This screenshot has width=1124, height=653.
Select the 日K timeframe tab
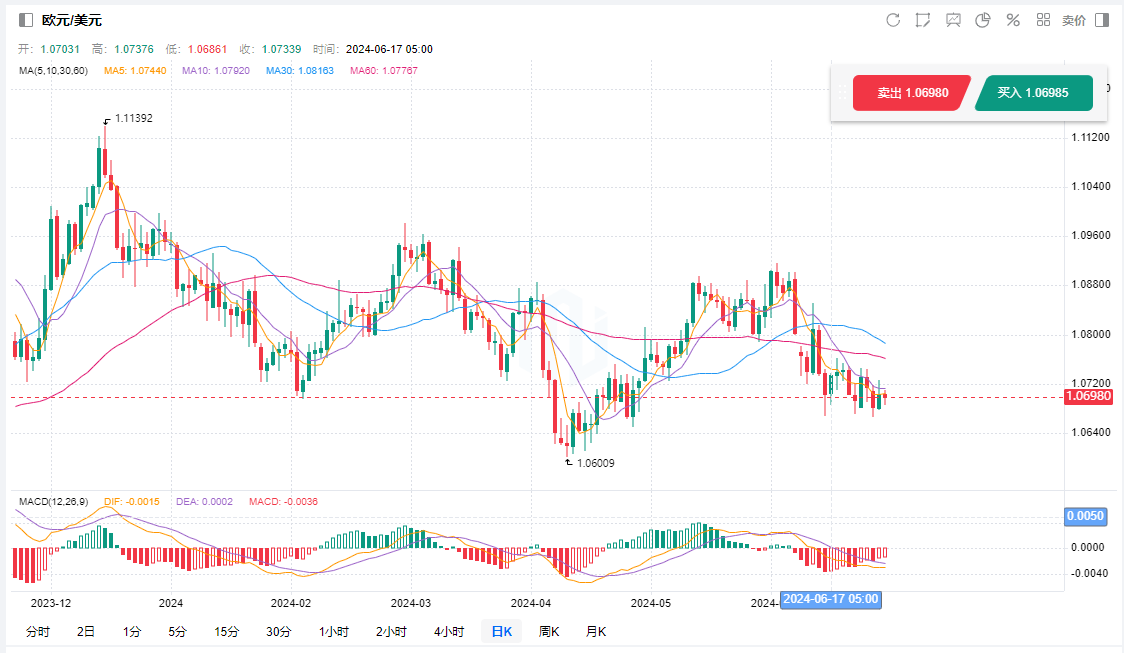point(501,631)
